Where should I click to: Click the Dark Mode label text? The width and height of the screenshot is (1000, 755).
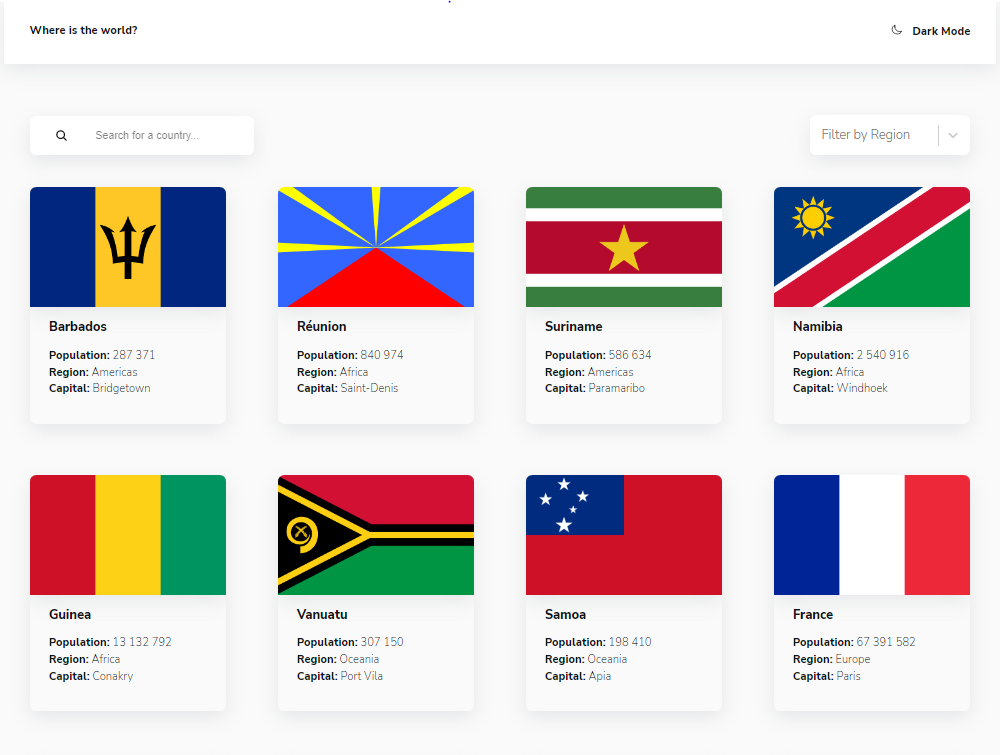point(939,31)
